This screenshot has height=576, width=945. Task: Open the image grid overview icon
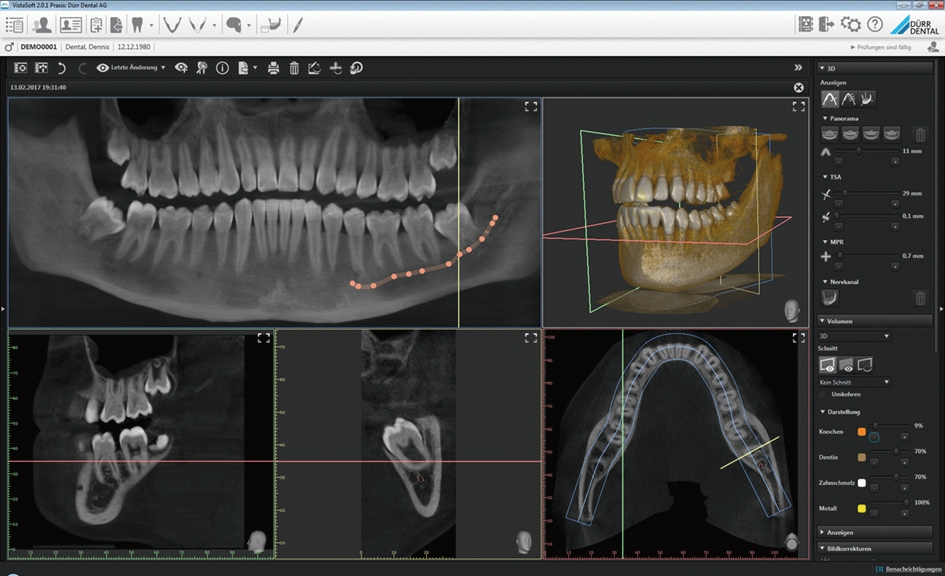pos(806,25)
